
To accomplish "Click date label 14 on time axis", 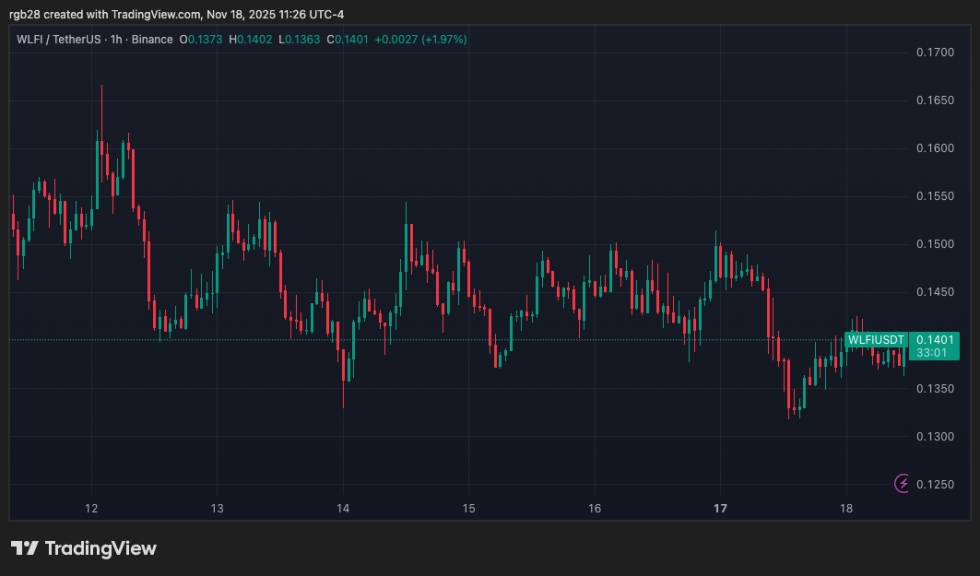I will tap(342, 508).
